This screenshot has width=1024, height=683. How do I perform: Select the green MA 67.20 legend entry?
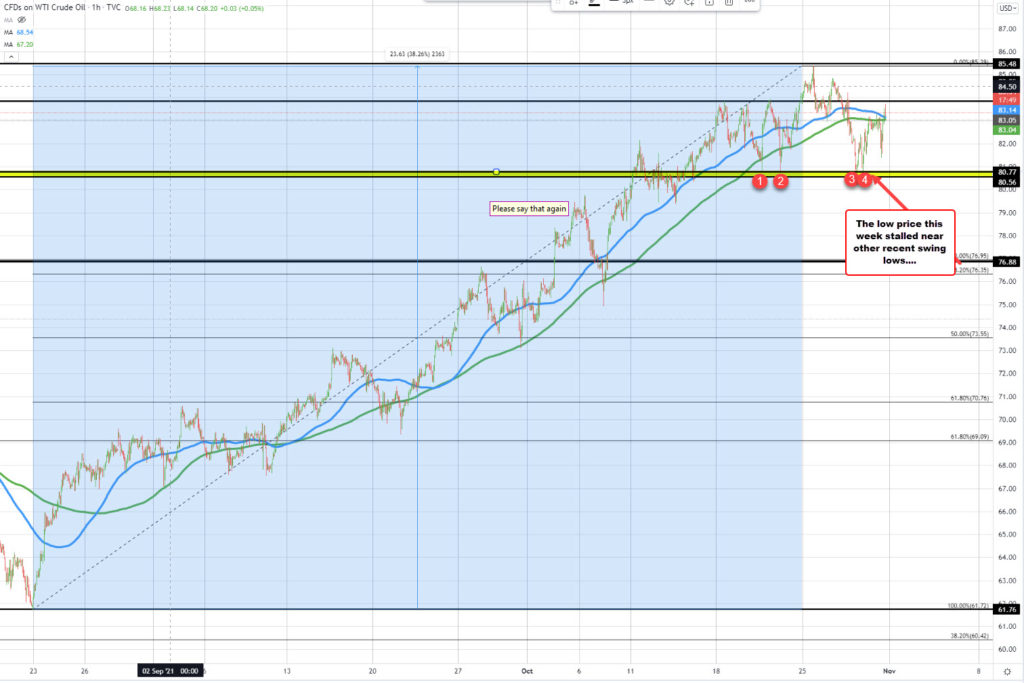click(18, 45)
